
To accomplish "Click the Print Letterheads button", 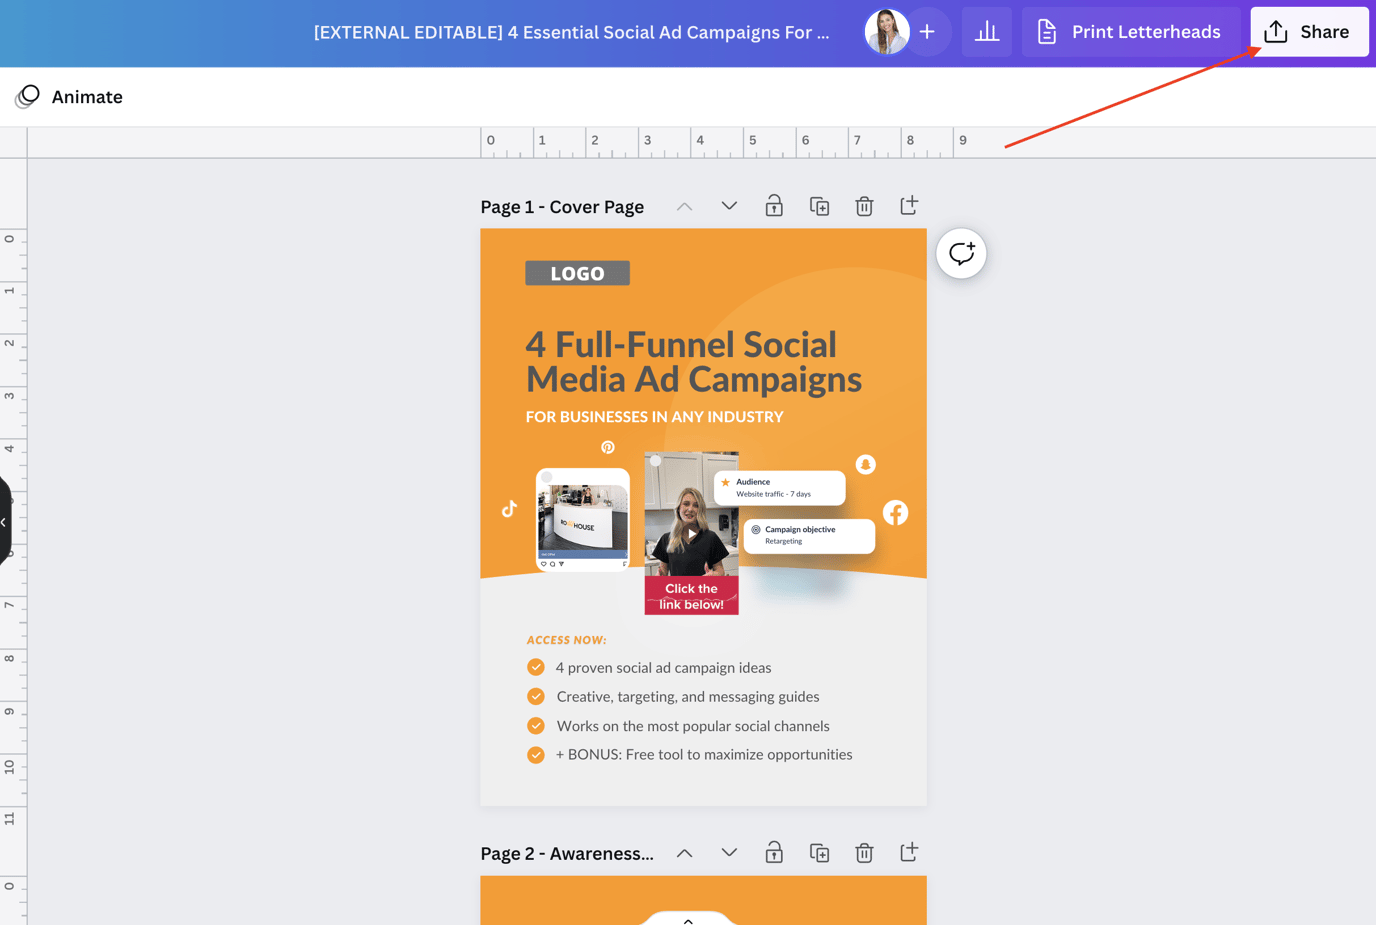I will pyautogui.click(x=1129, y=31).
